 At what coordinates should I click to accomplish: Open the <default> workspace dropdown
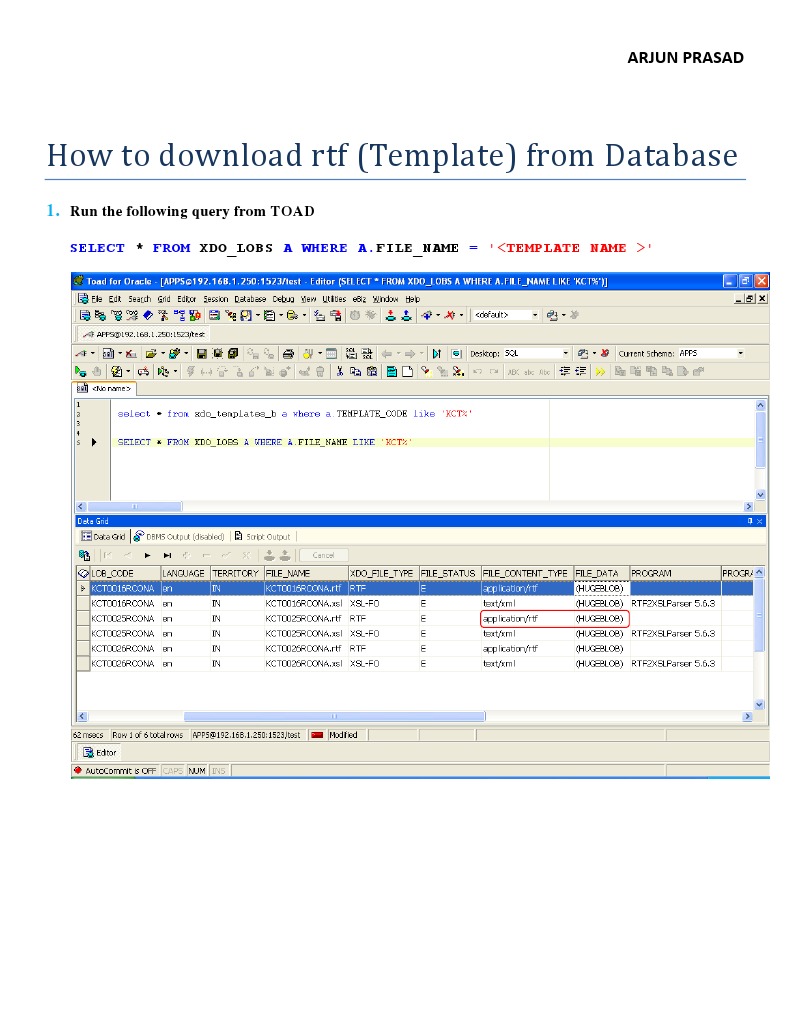pyautogui.click(x=535, y=315)
